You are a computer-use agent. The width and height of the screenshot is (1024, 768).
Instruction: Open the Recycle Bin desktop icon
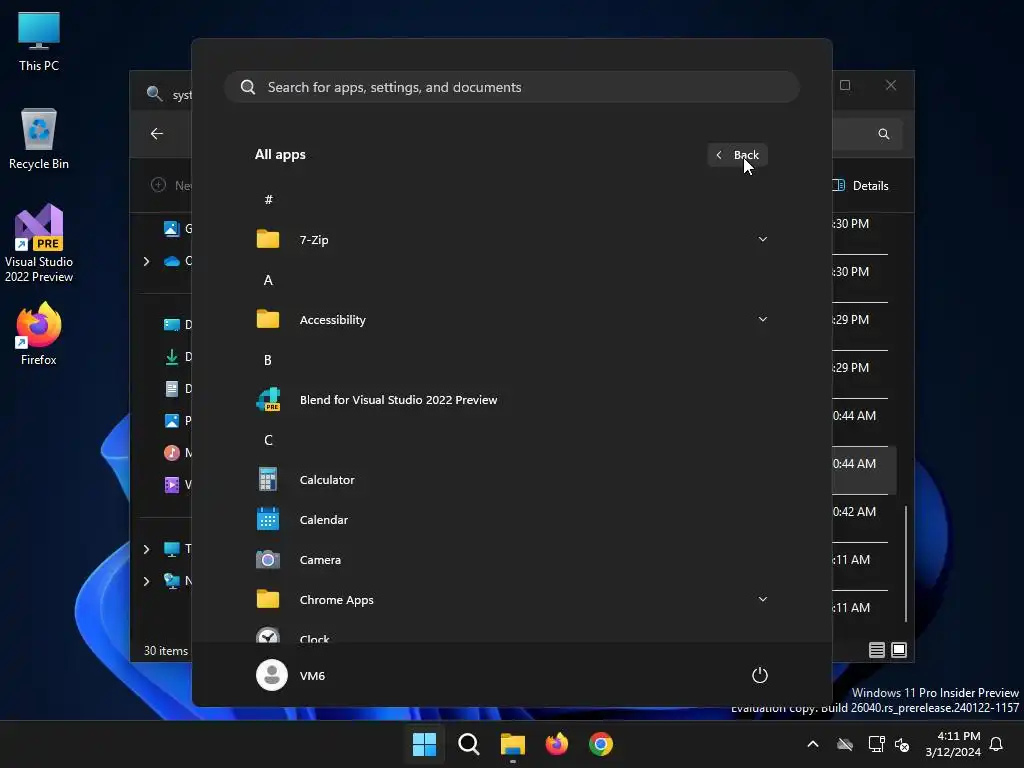39,139
